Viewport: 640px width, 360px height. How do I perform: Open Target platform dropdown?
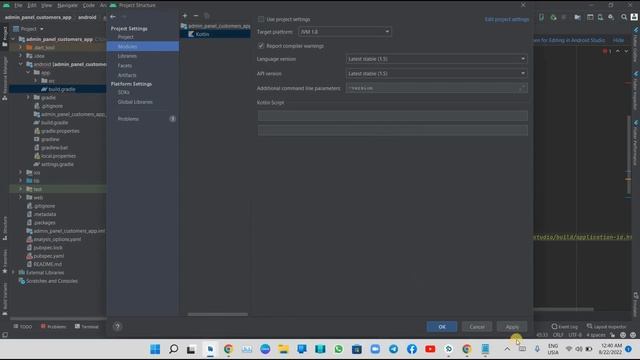pos(344,32)
